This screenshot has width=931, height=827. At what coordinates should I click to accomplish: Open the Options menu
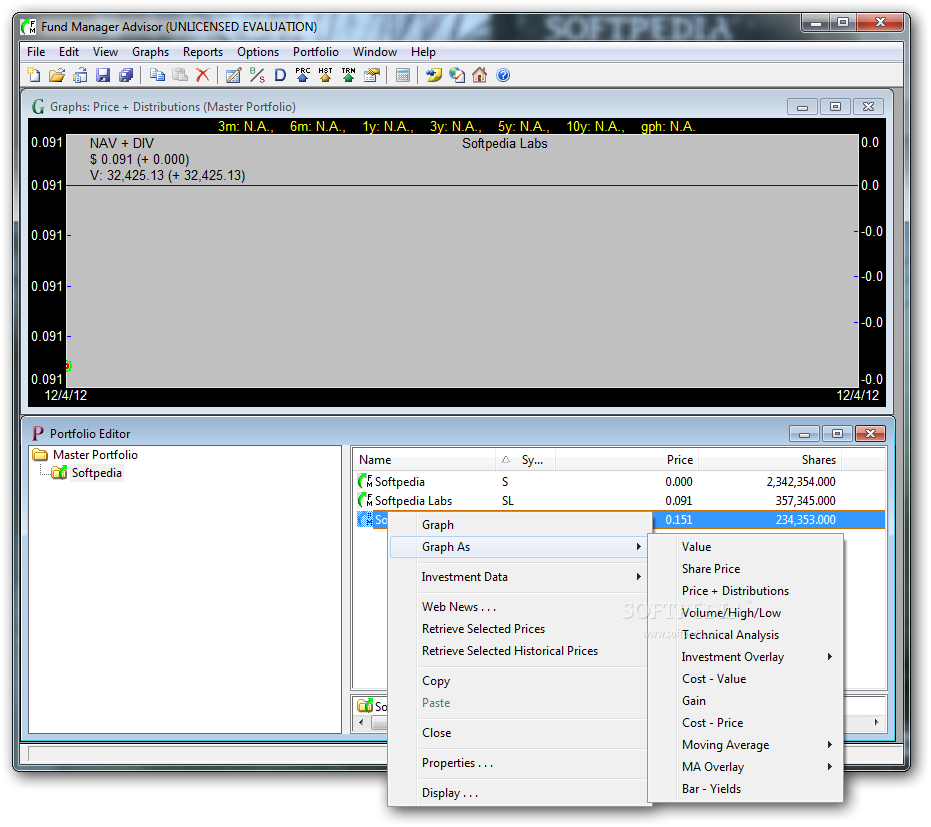pos(258,52)
